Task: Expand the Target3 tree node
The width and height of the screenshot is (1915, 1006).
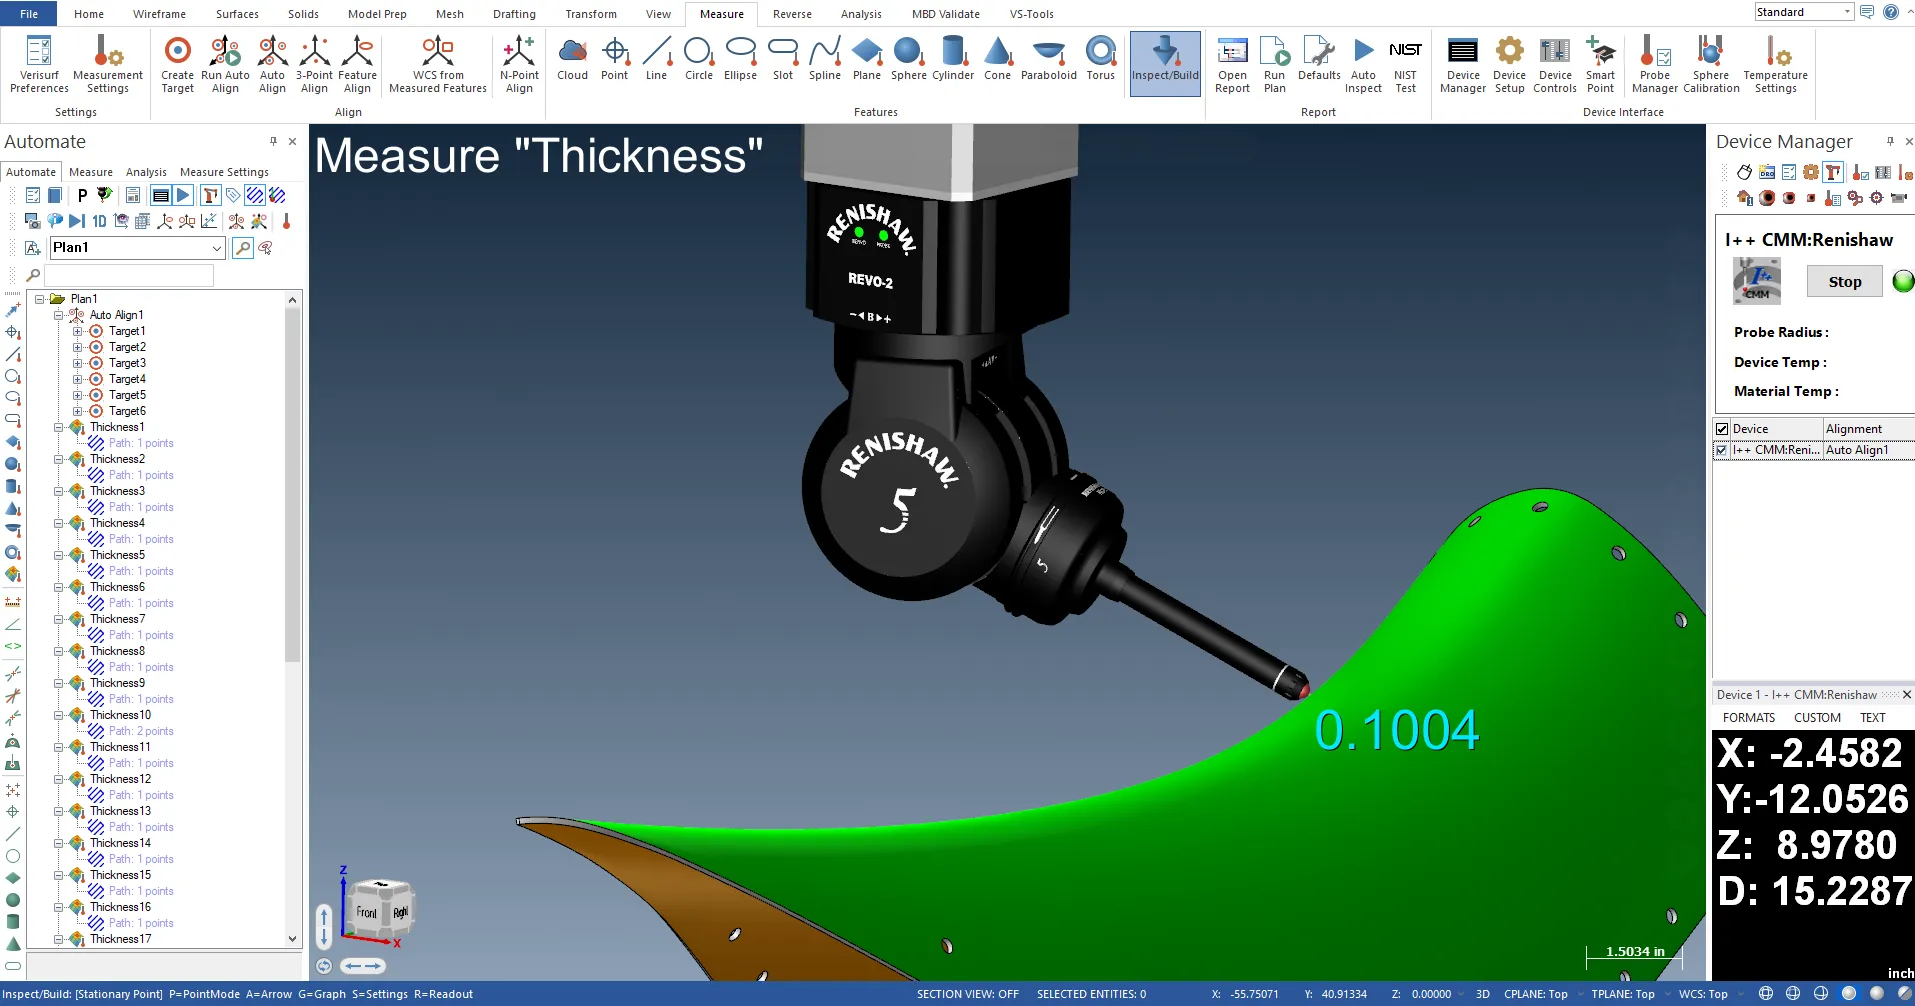Action: pyautogui.click(x=78, y=363)
